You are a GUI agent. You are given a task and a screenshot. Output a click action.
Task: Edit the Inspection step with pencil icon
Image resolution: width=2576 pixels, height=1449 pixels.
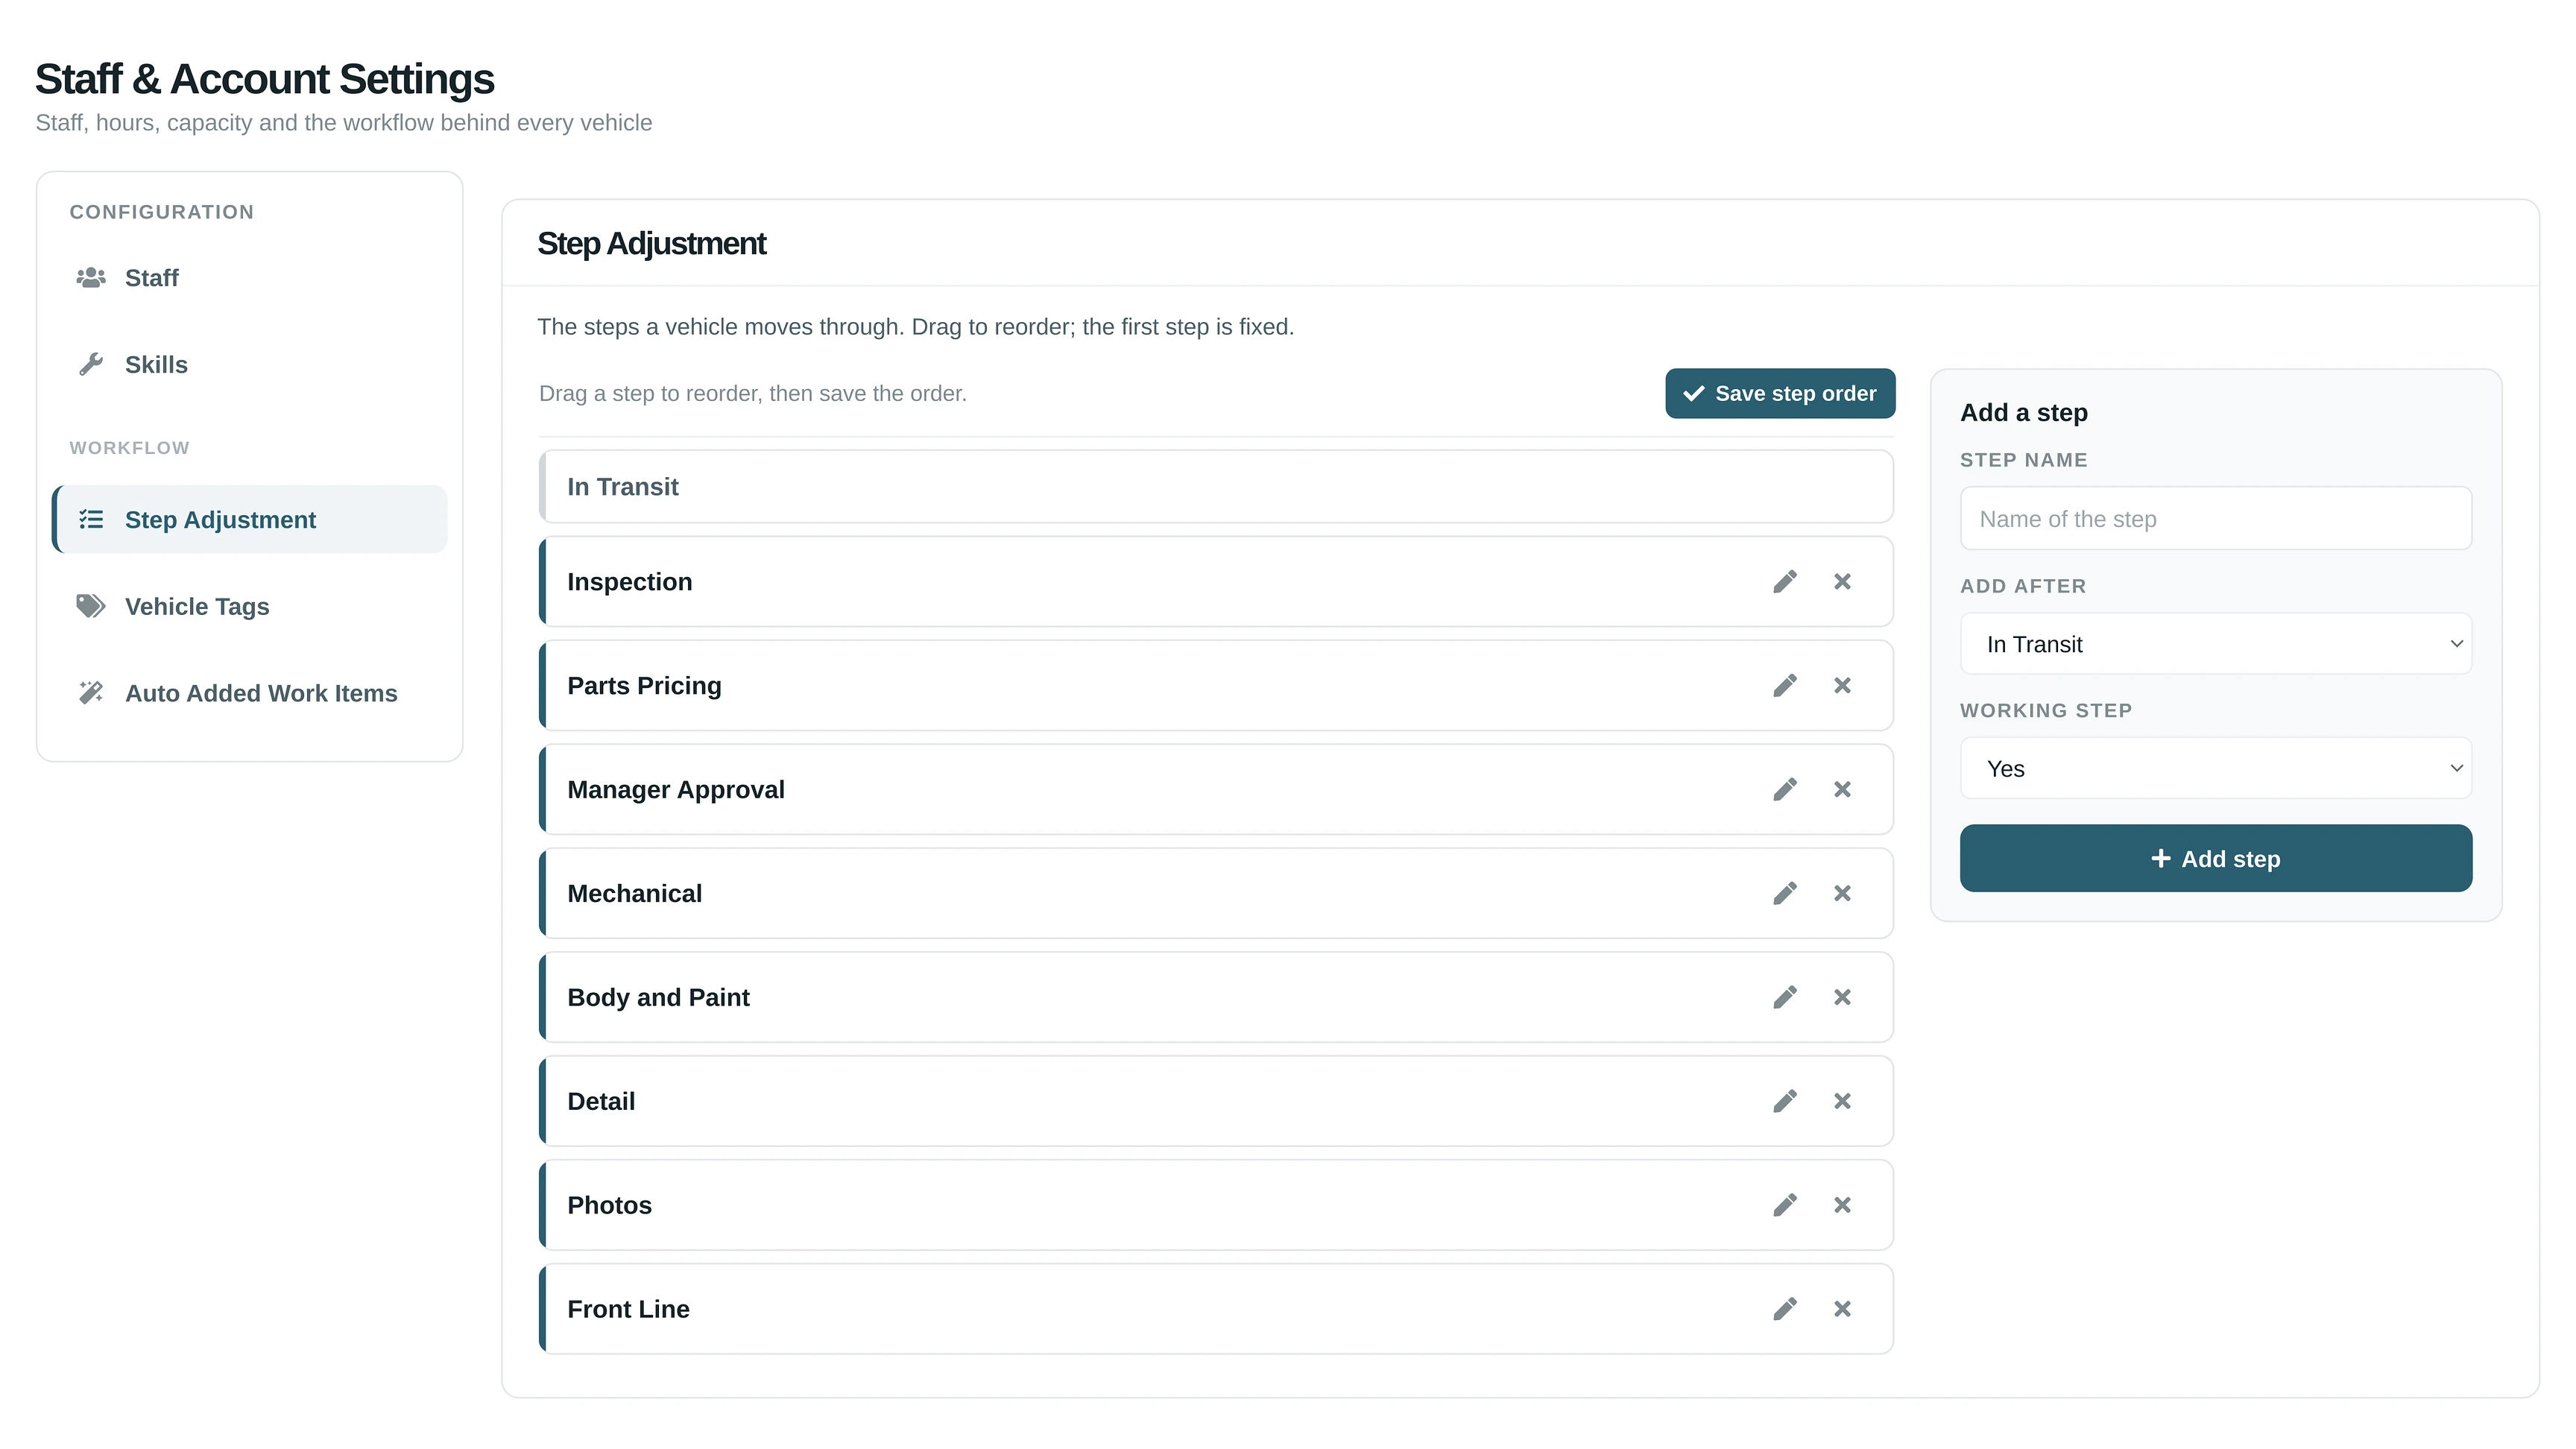tap(1785, 582)
